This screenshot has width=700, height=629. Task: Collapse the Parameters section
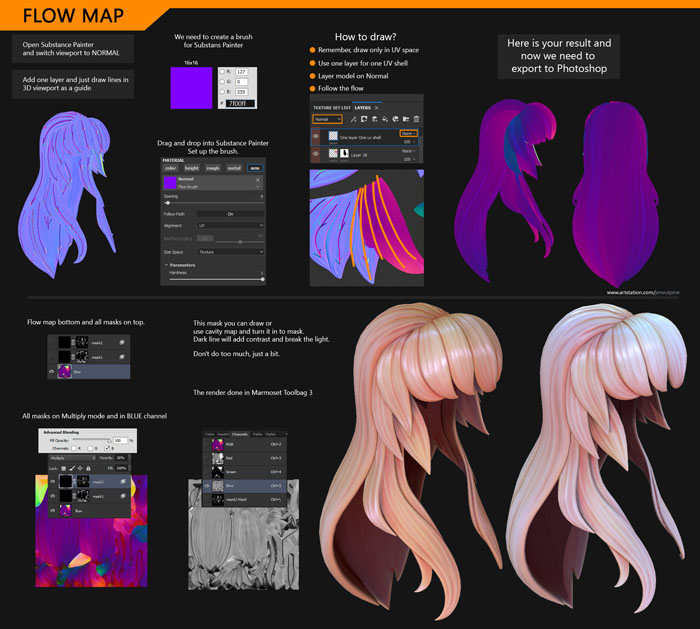(166, 265)
